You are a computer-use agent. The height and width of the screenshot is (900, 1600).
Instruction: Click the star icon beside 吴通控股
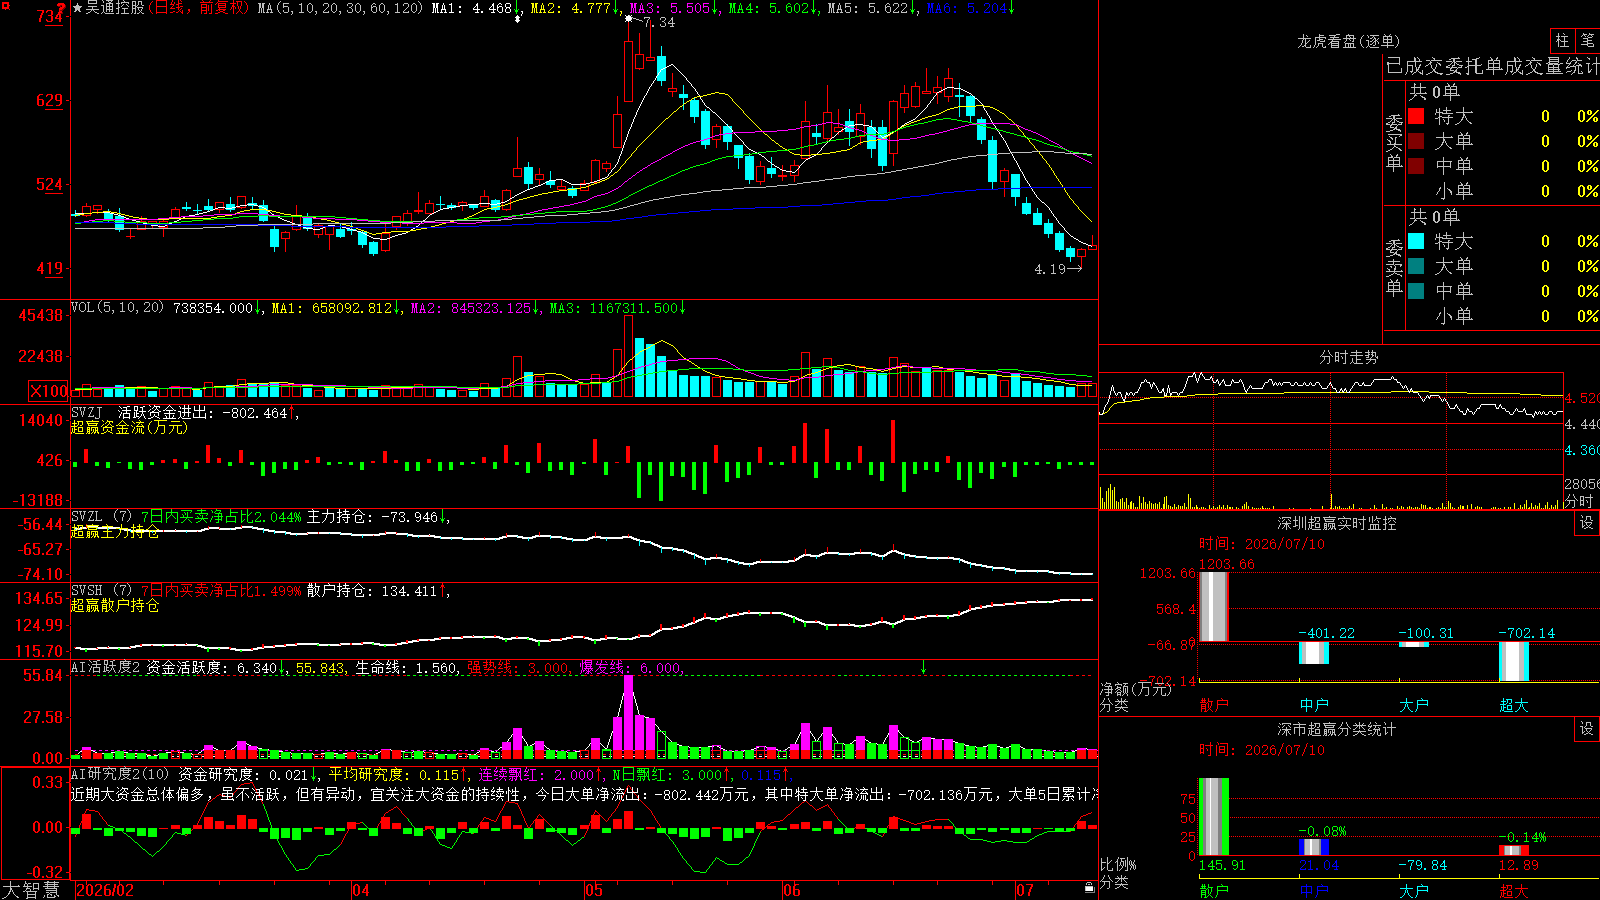[78, 8]
